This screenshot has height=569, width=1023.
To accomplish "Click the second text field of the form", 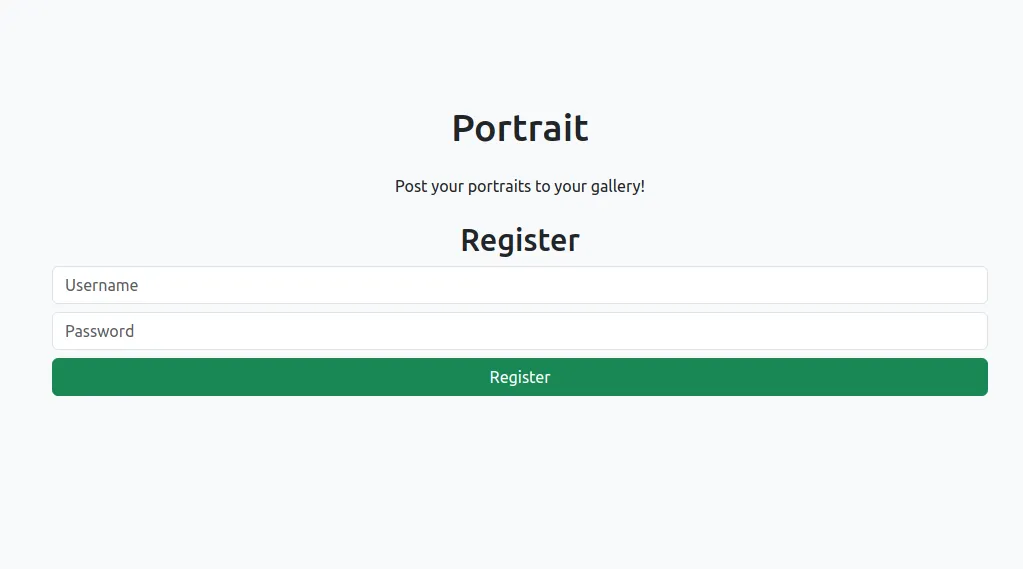I will click(520, 331).
